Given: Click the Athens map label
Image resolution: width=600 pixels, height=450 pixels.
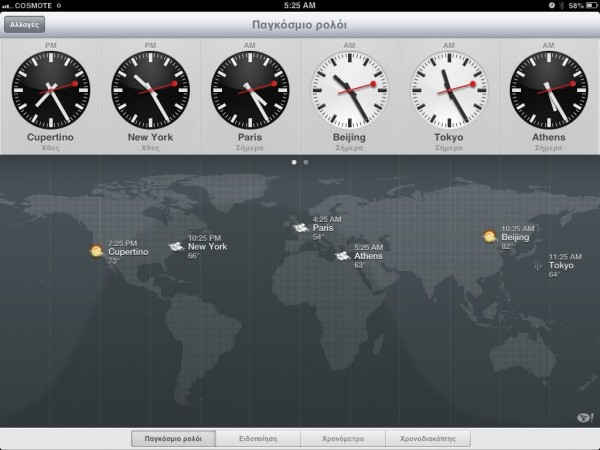Looking at the screenshot, I should [368, 256].
